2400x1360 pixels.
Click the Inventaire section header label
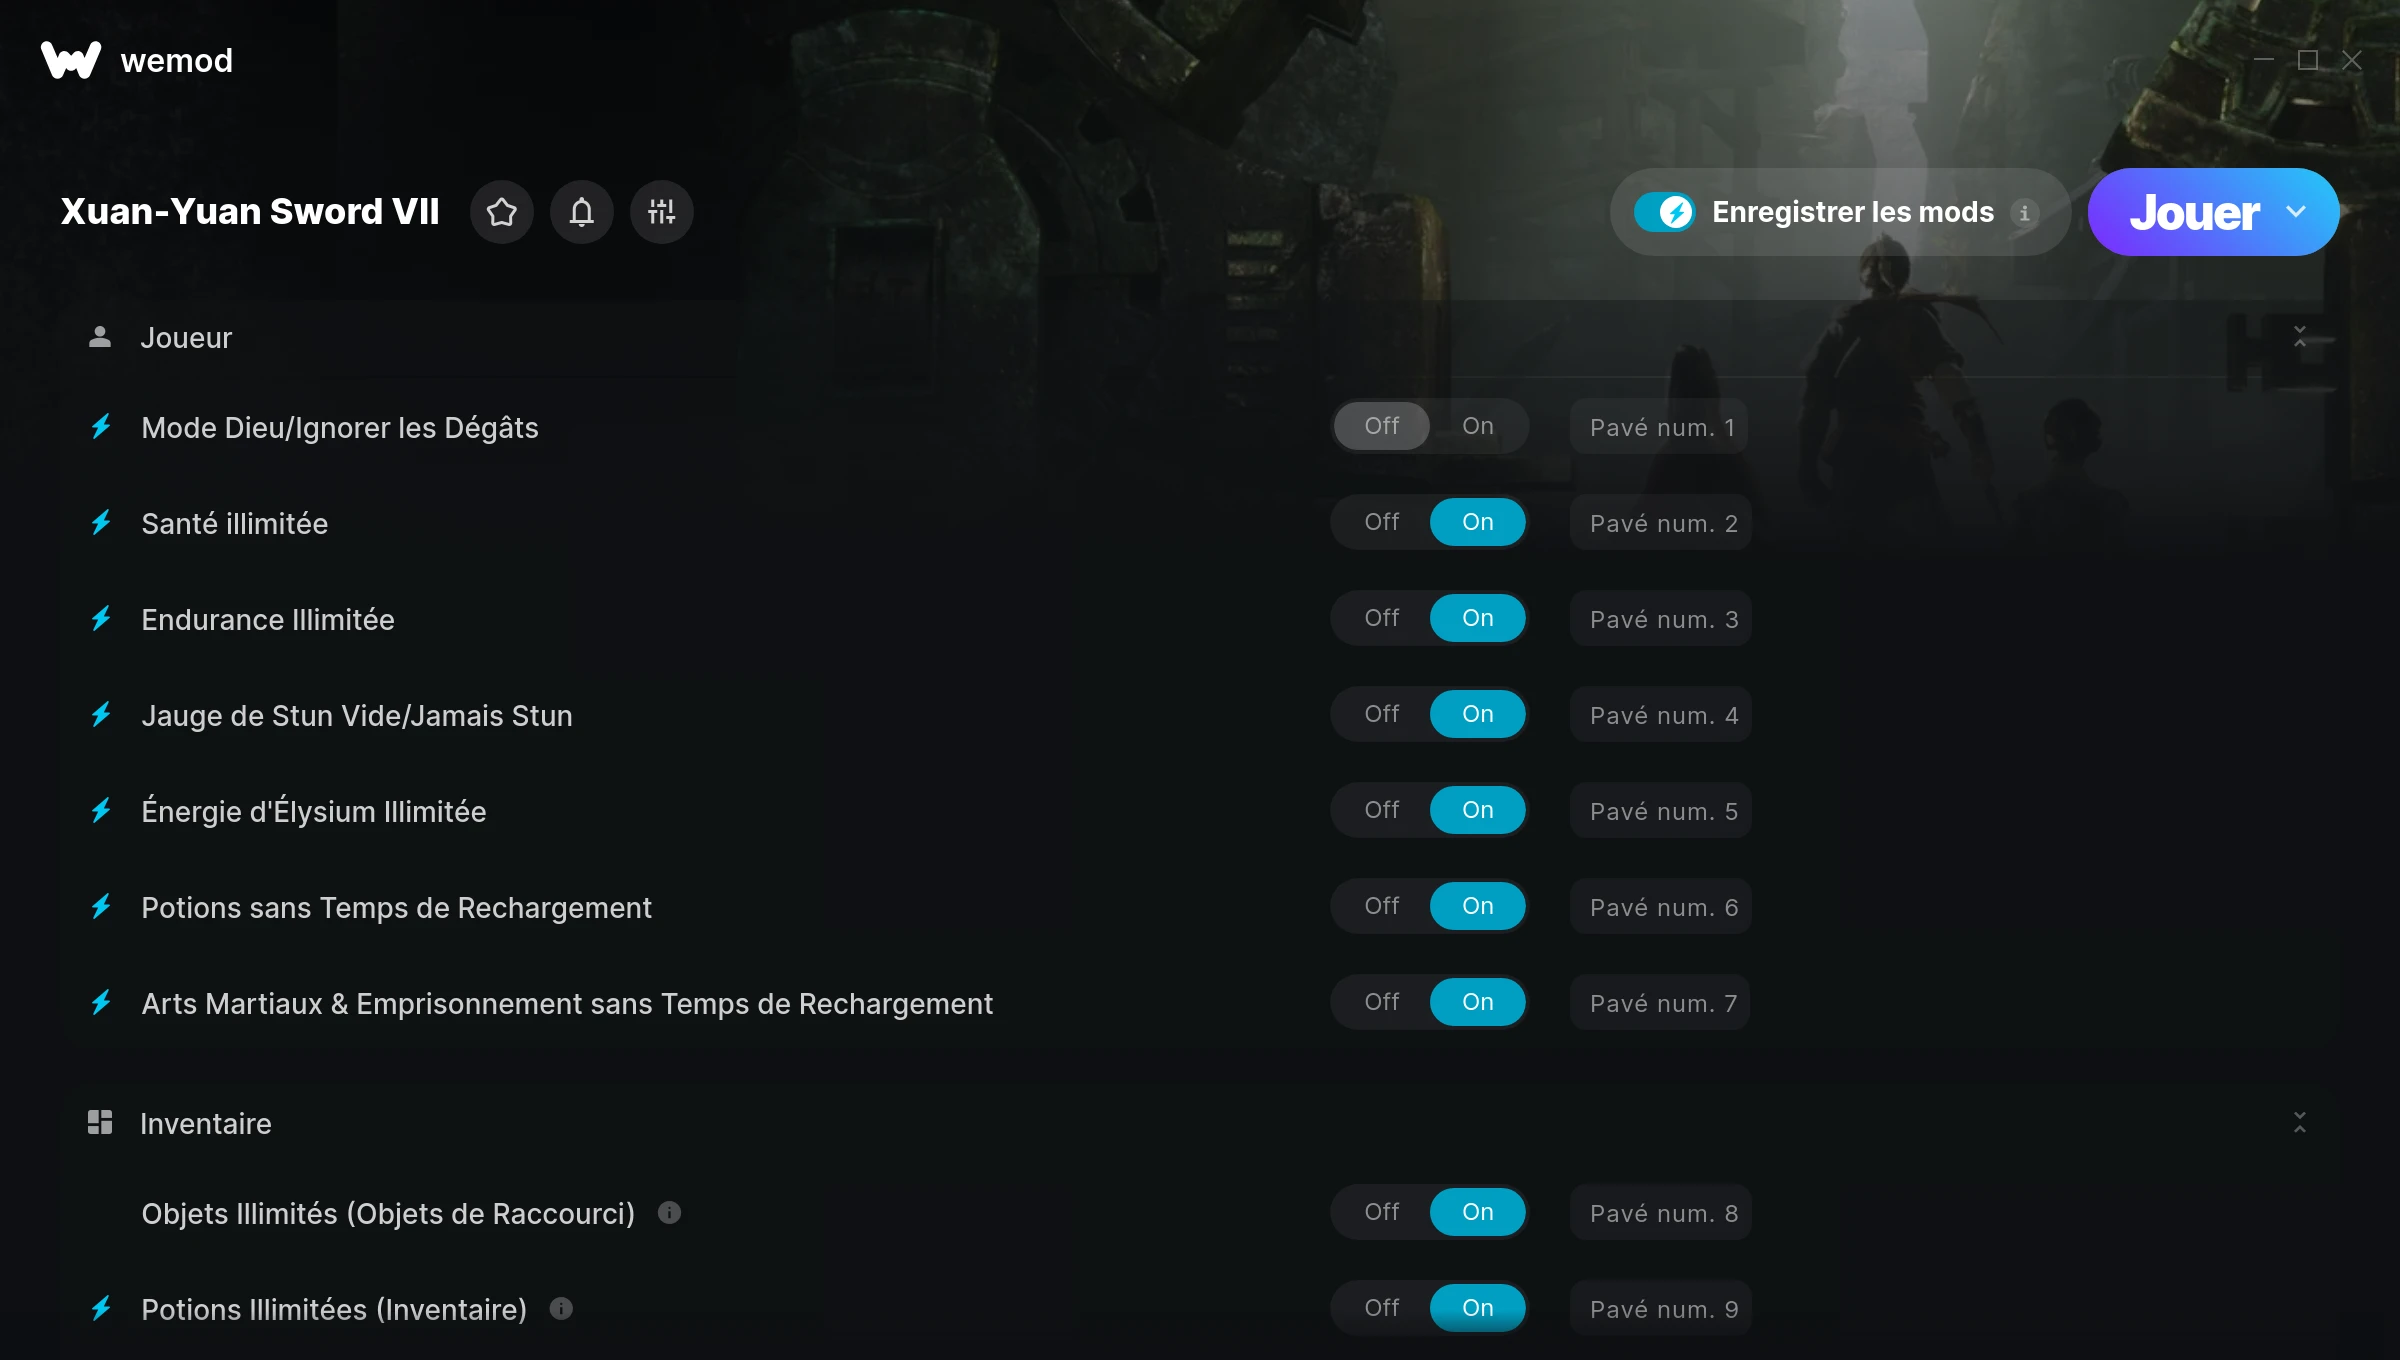206,1124
